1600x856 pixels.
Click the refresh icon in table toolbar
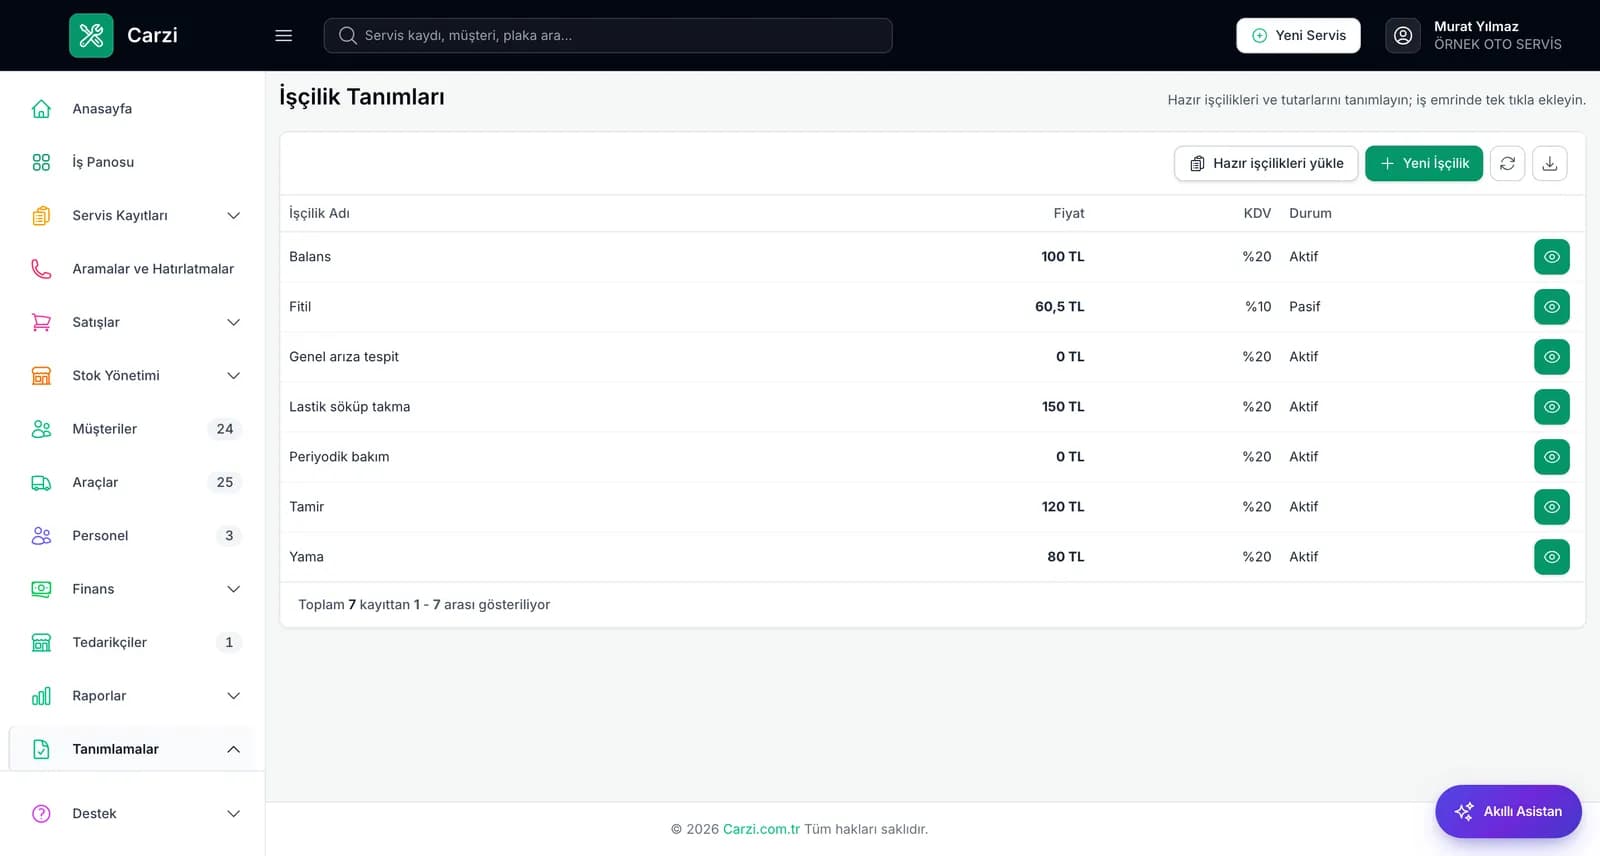pos(1507,163)
